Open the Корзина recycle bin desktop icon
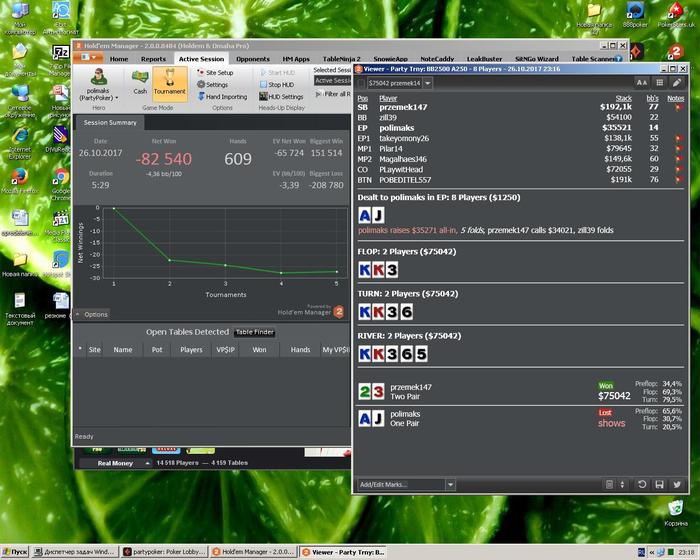 [675, 513]
